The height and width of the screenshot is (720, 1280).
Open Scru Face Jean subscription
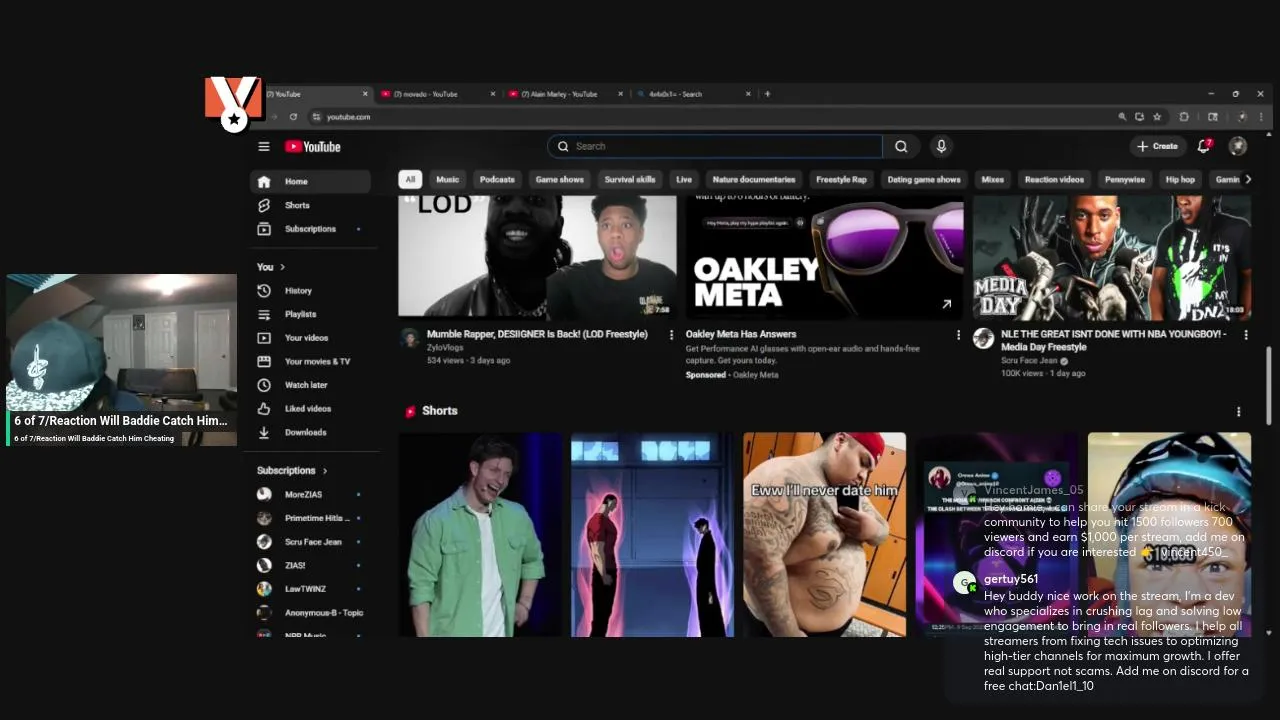pyautogui.click(x=310, y=541)
